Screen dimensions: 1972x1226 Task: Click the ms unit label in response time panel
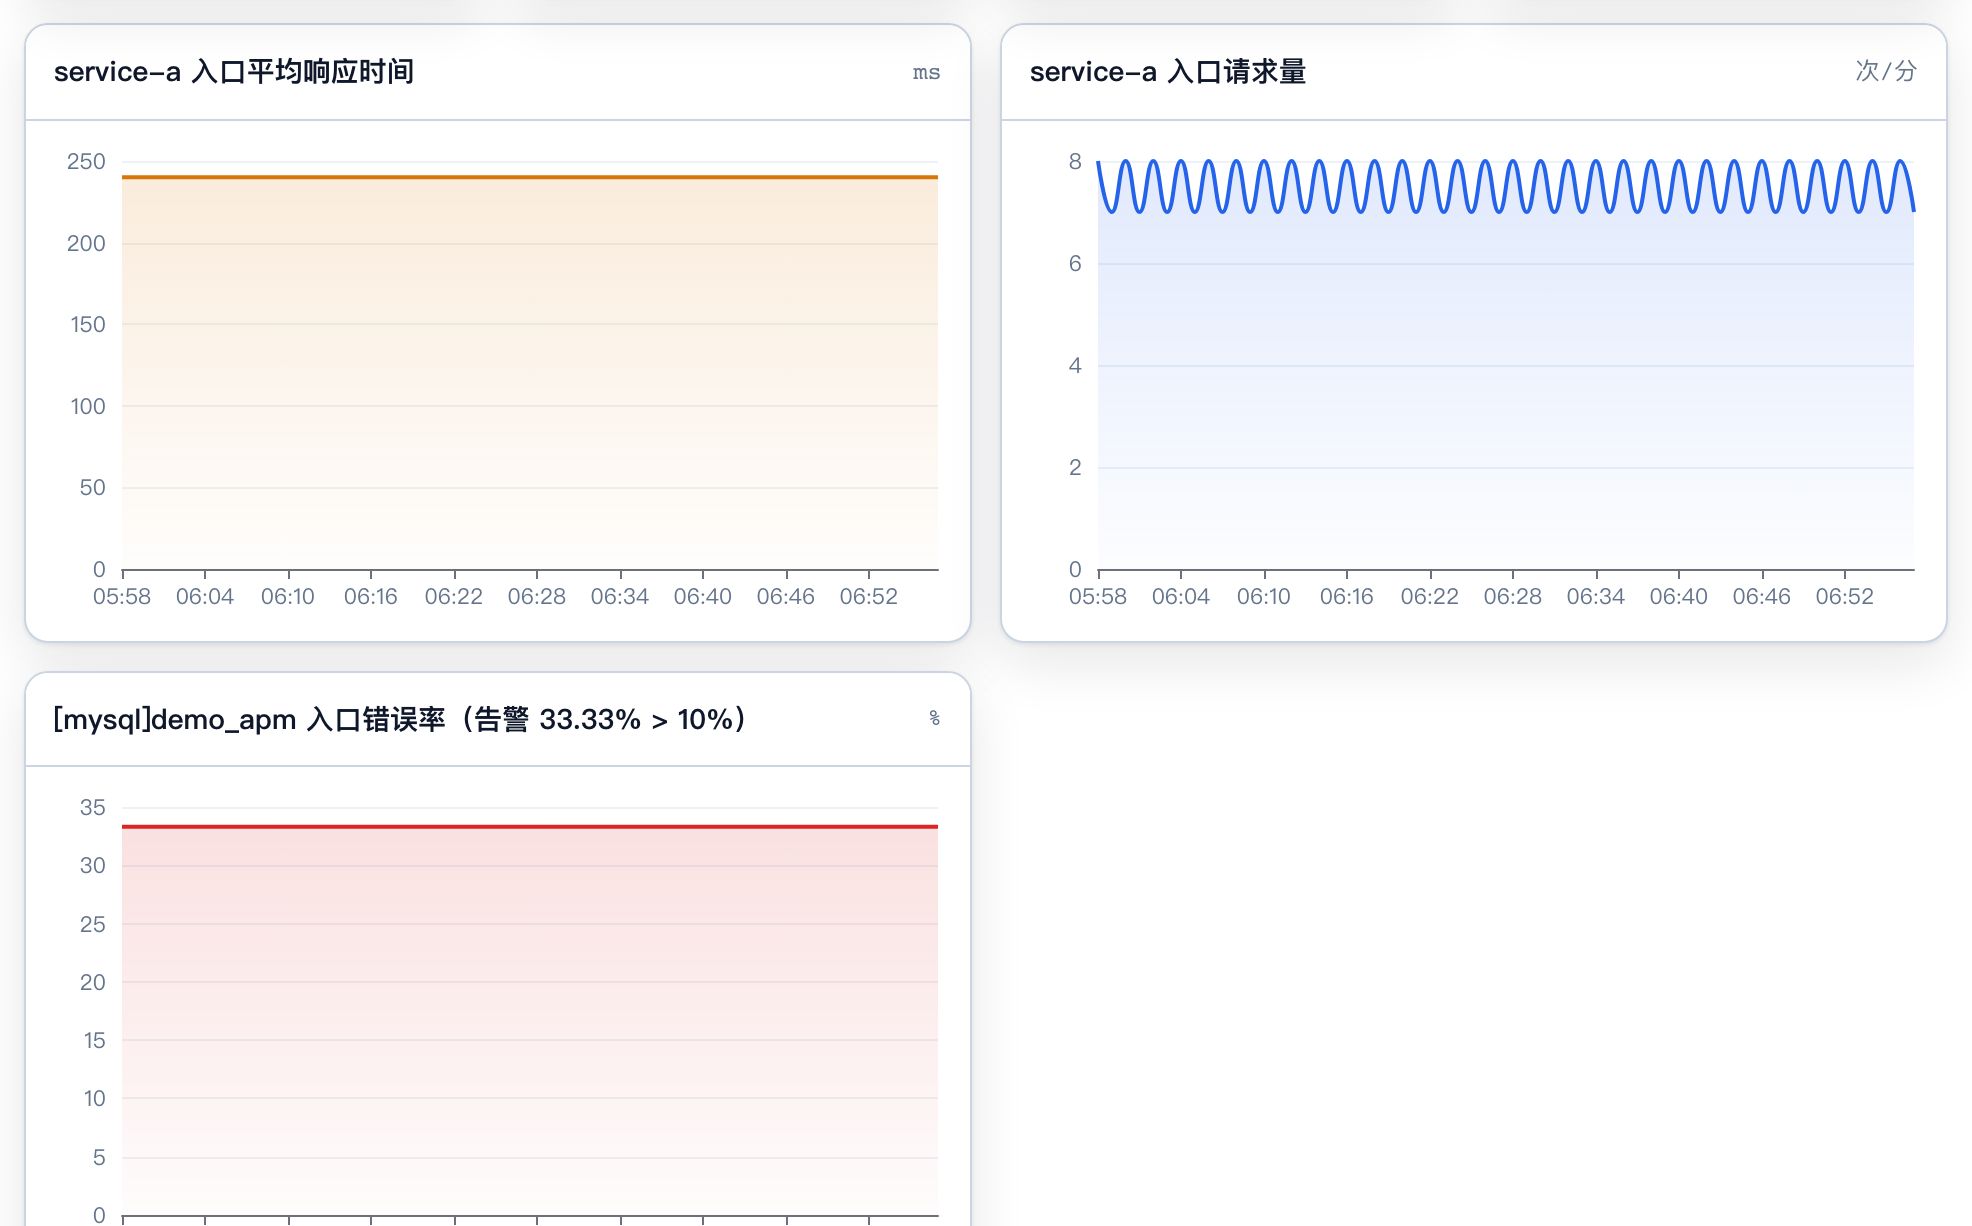point(926,73)
